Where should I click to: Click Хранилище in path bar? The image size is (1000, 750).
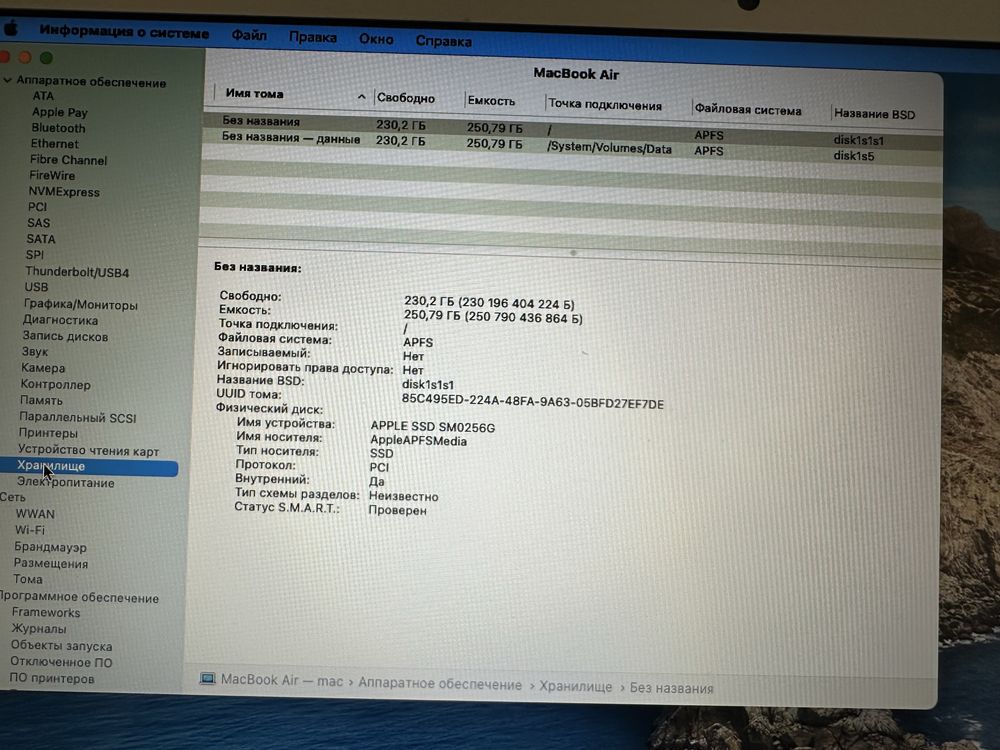(x=575, y=686)
